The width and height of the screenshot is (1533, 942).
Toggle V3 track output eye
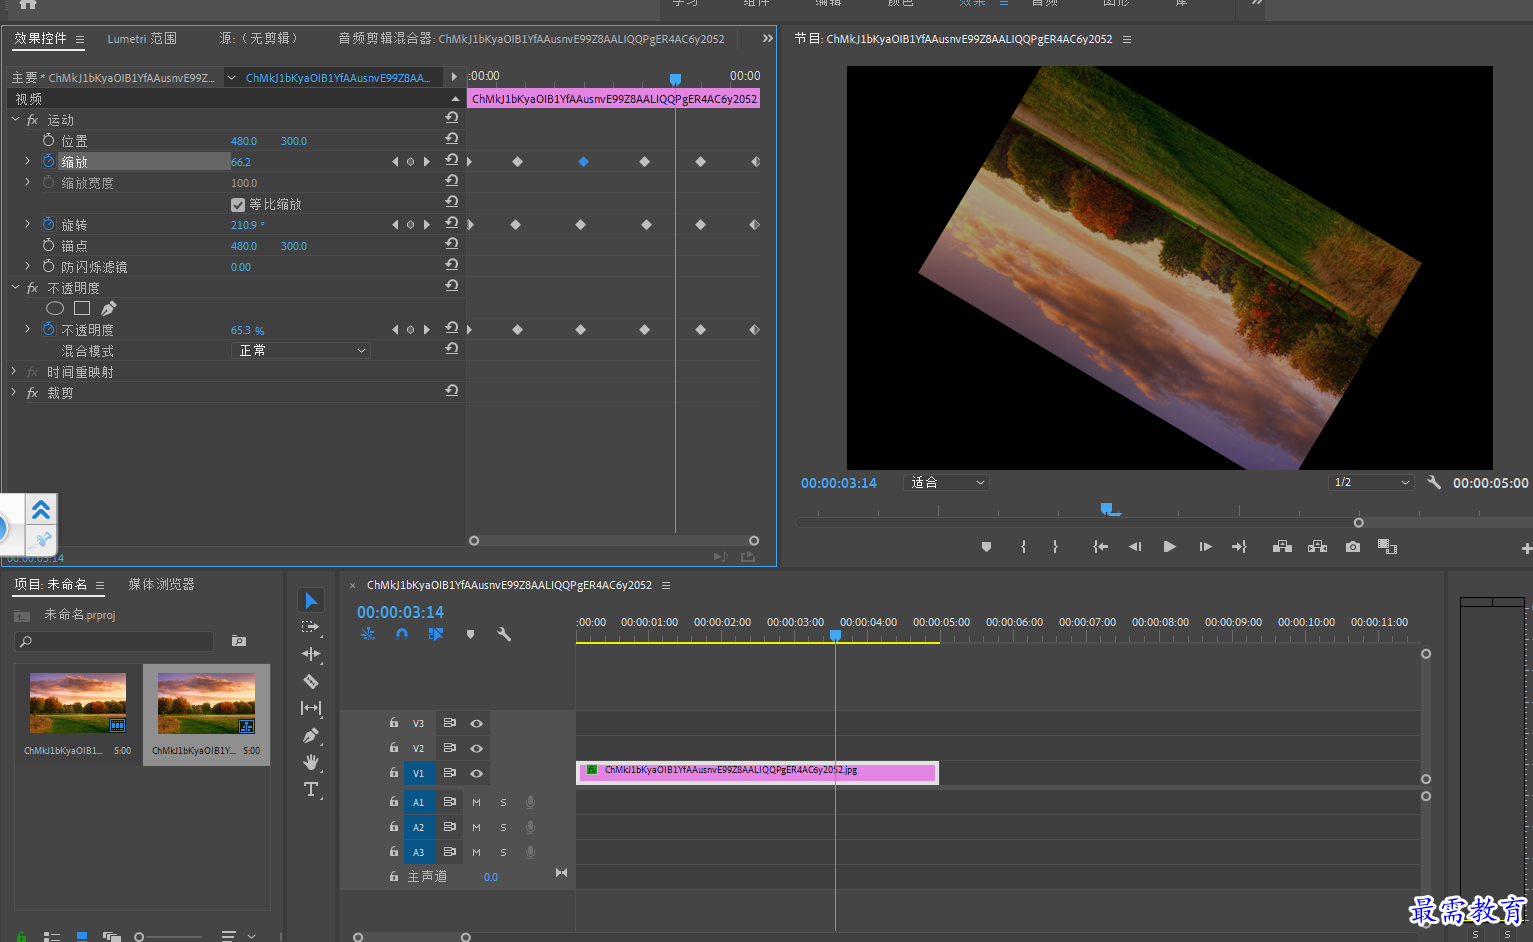(476, 723)
